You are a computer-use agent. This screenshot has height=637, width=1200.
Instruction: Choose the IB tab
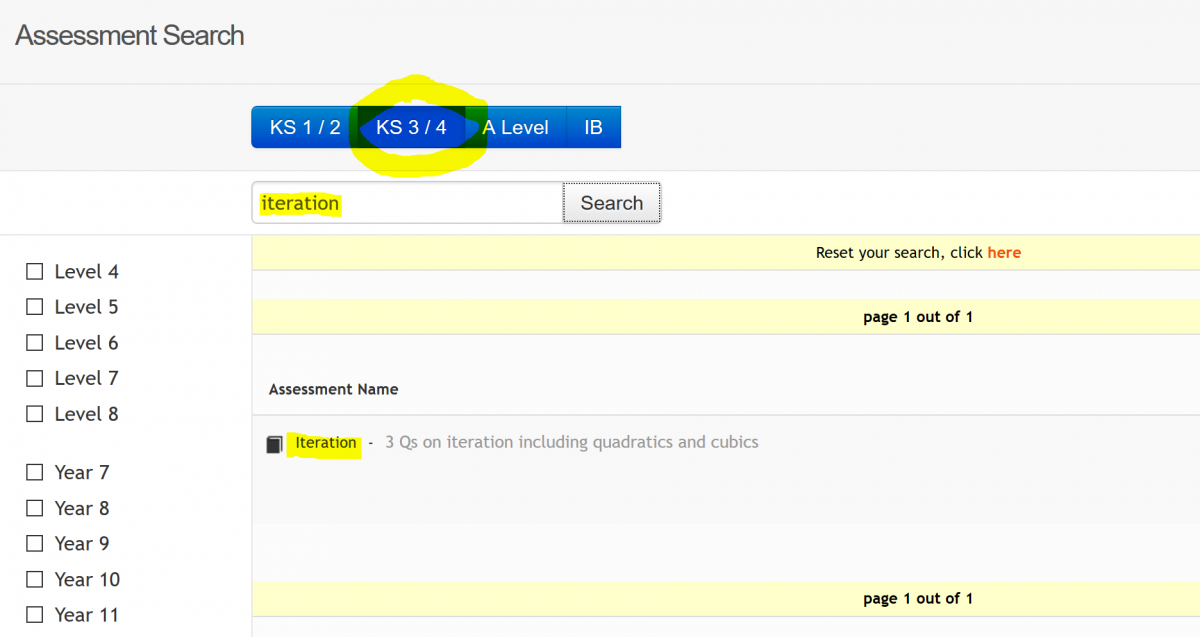pyautogui.click(x=593, y=128)
